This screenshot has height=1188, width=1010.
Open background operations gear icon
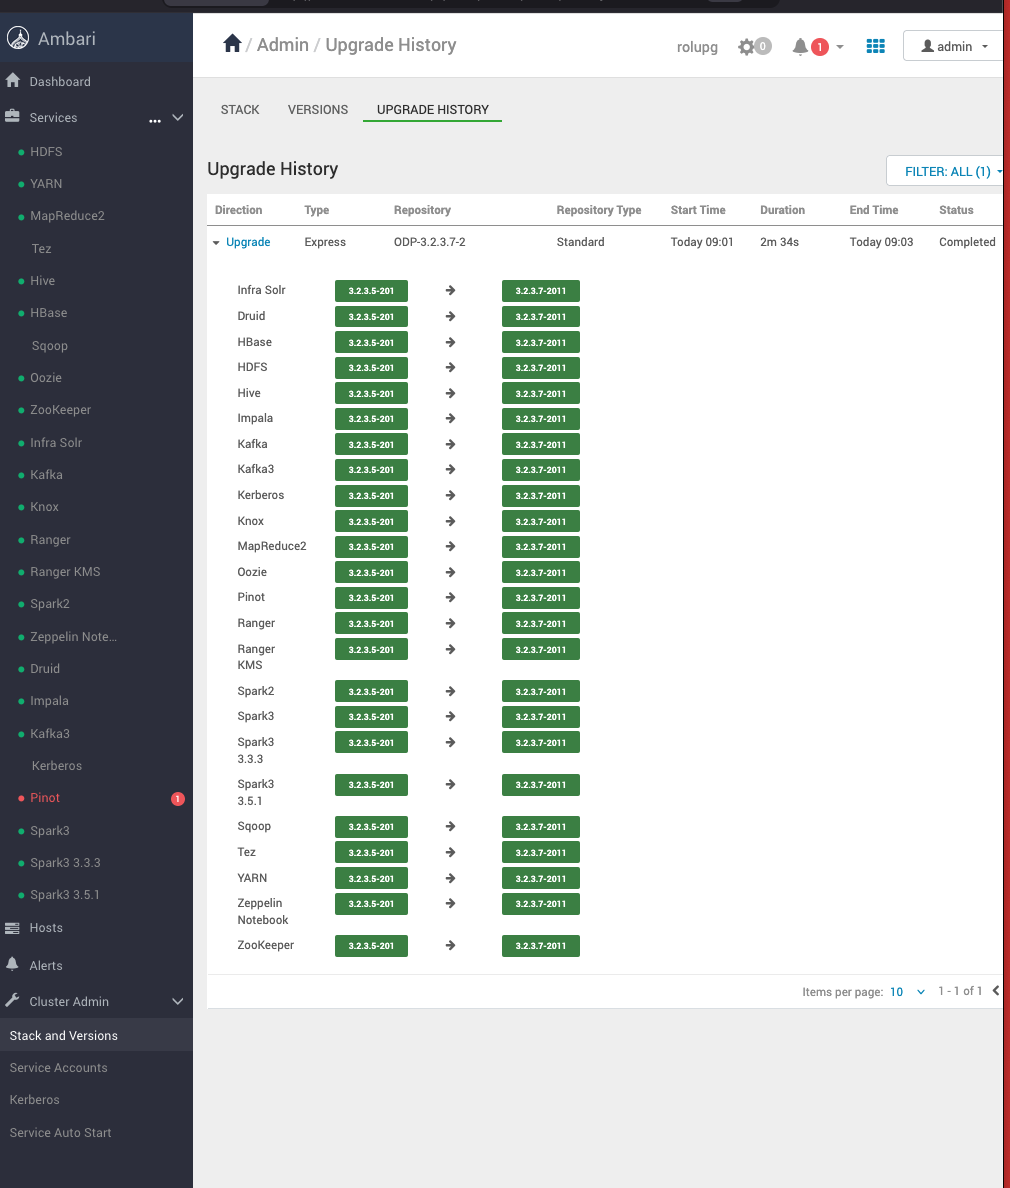tap(746, 47)
